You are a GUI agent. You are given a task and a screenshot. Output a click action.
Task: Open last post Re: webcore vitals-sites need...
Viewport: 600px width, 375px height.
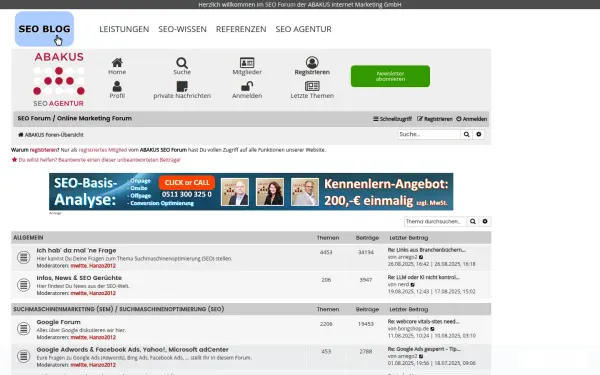[x=424, y=321]
